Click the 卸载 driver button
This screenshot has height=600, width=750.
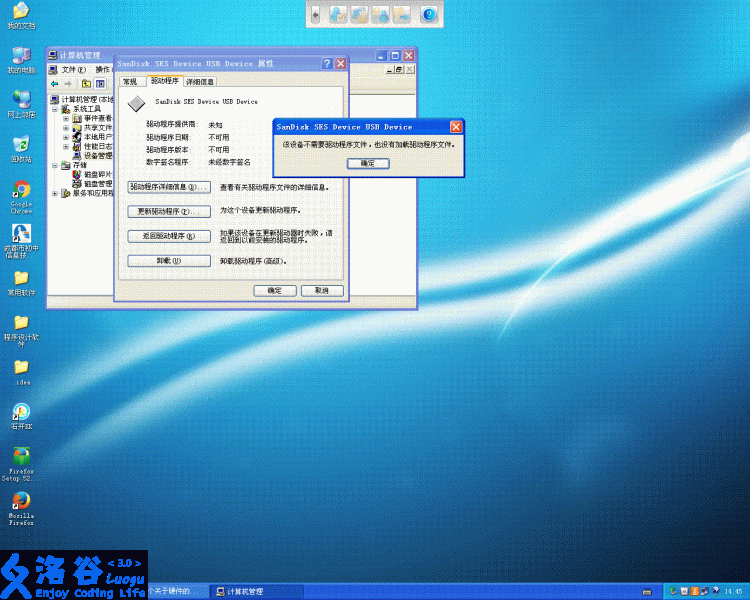pyautogui.click(x=169, y=261)
